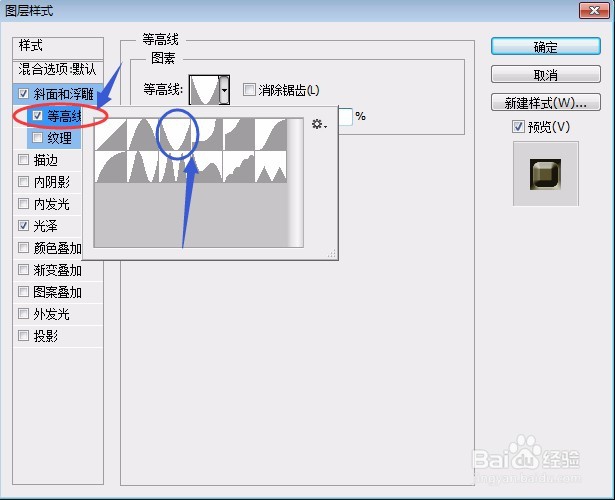Viewport: 615px width, 500px height.
Task: Toggle the 预览(V) checkbox
Action: pyautogui.click(x=518, y=127)
